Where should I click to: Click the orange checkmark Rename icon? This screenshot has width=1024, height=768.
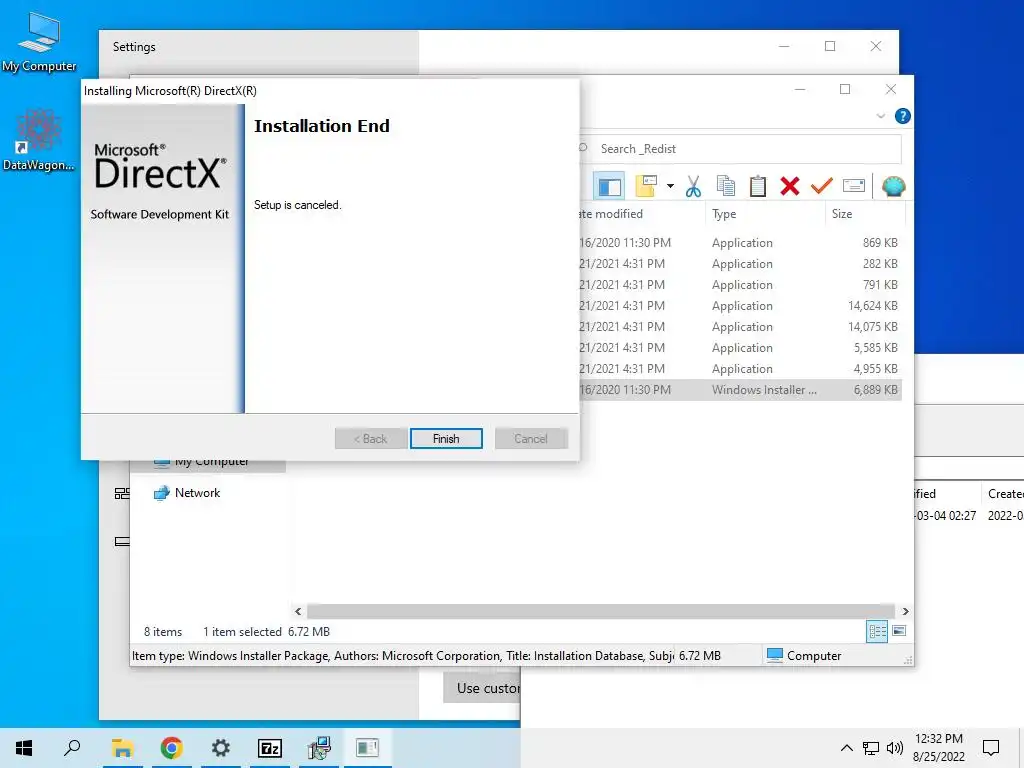(x=821, y=187)
